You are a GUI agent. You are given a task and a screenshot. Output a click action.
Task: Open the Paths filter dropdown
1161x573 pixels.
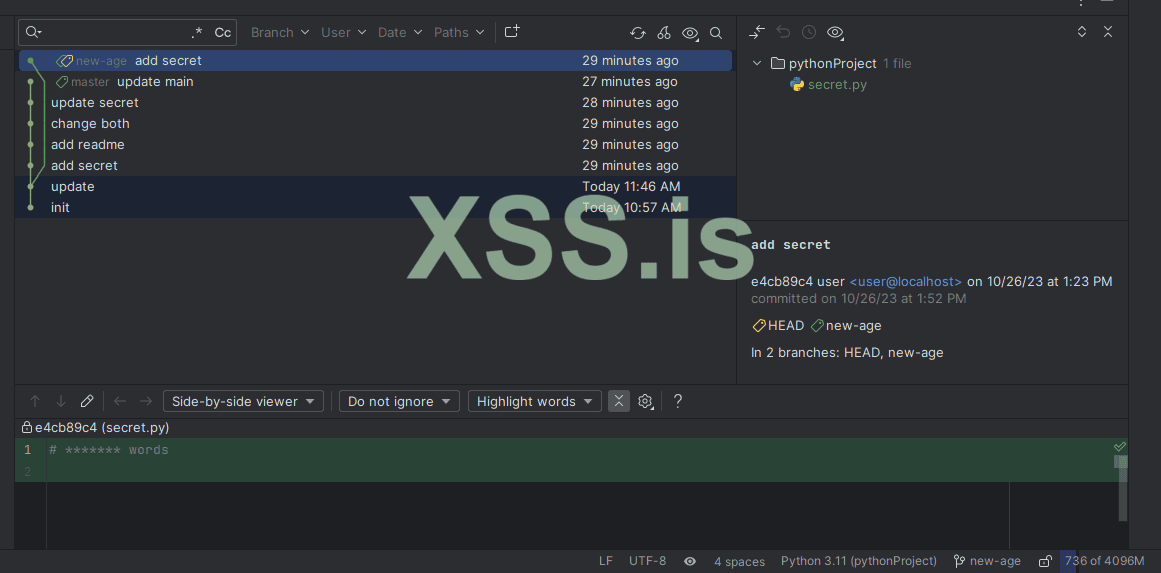459,33
